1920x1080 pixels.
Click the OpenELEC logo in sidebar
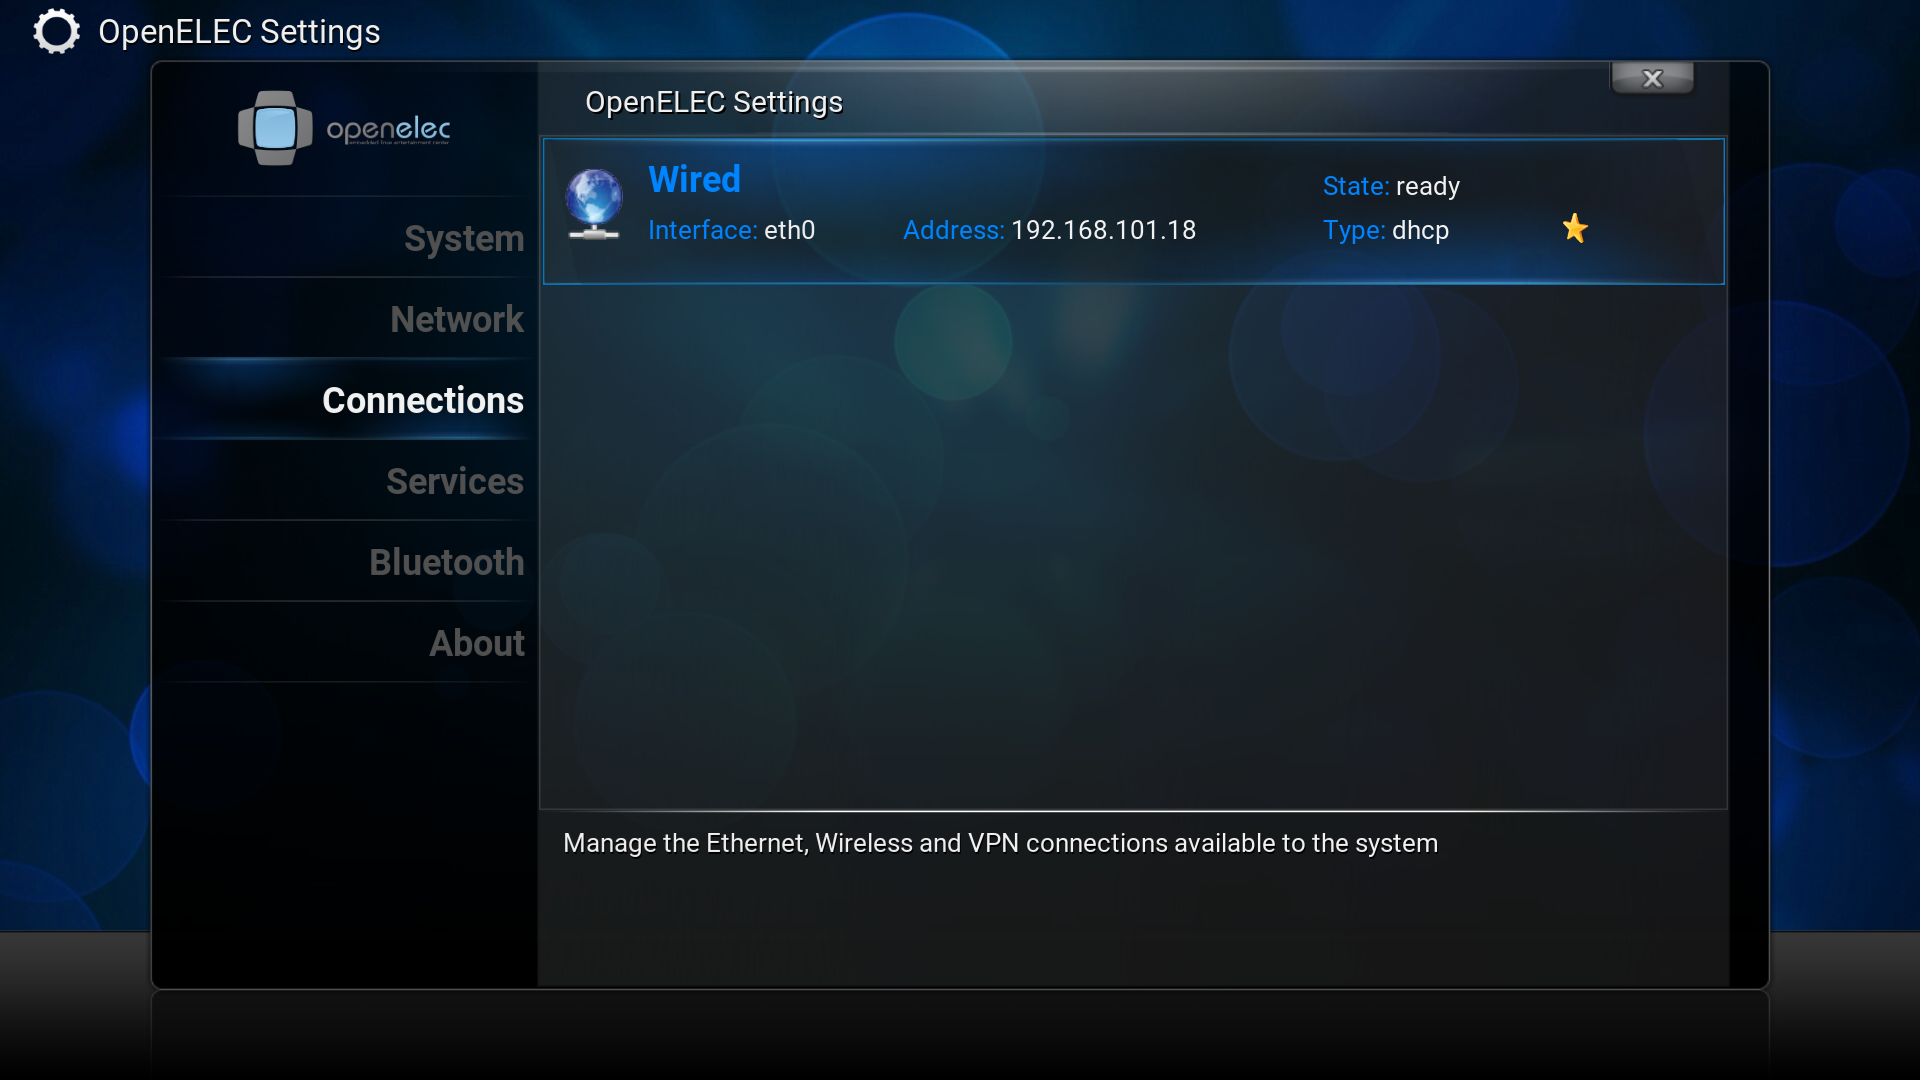pyautogui.click(x=344, y=128)
